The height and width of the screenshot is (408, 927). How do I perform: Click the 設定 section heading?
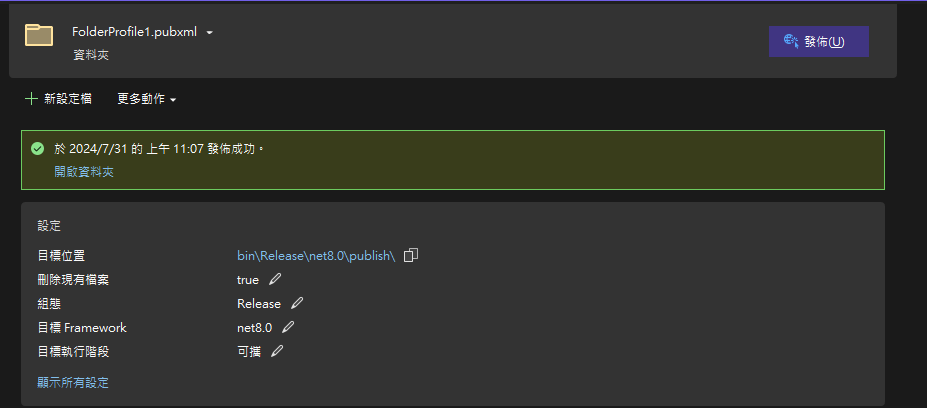click(49, 226)
